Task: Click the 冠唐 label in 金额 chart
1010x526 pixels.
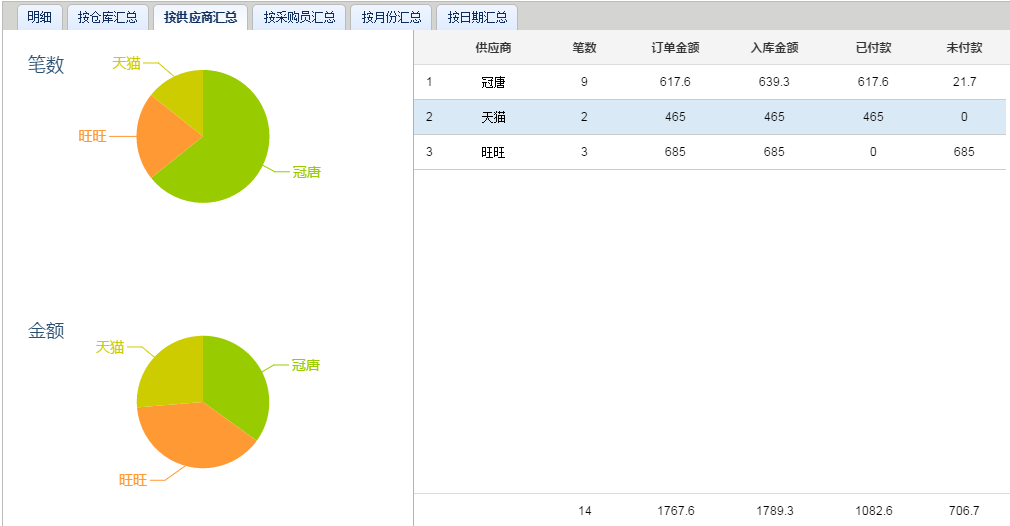Action: point(305,366)
